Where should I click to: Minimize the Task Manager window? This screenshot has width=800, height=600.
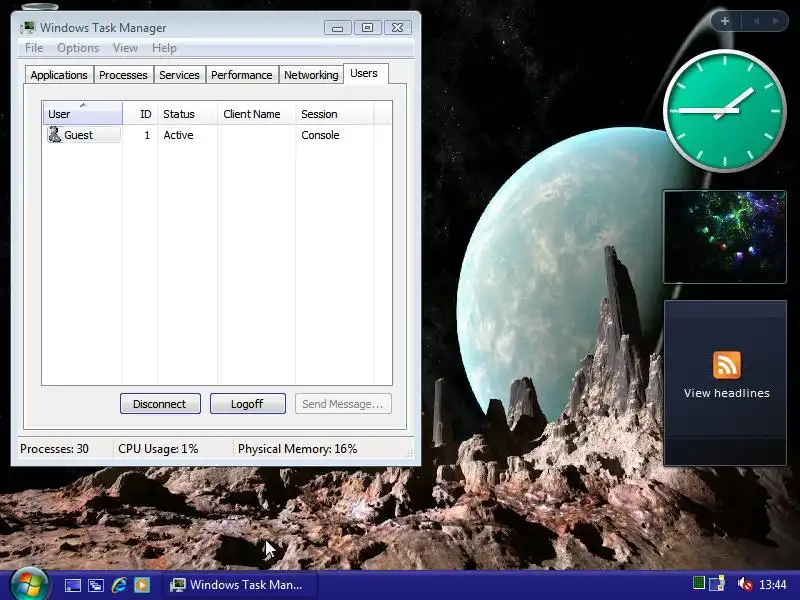click(338, 28)
